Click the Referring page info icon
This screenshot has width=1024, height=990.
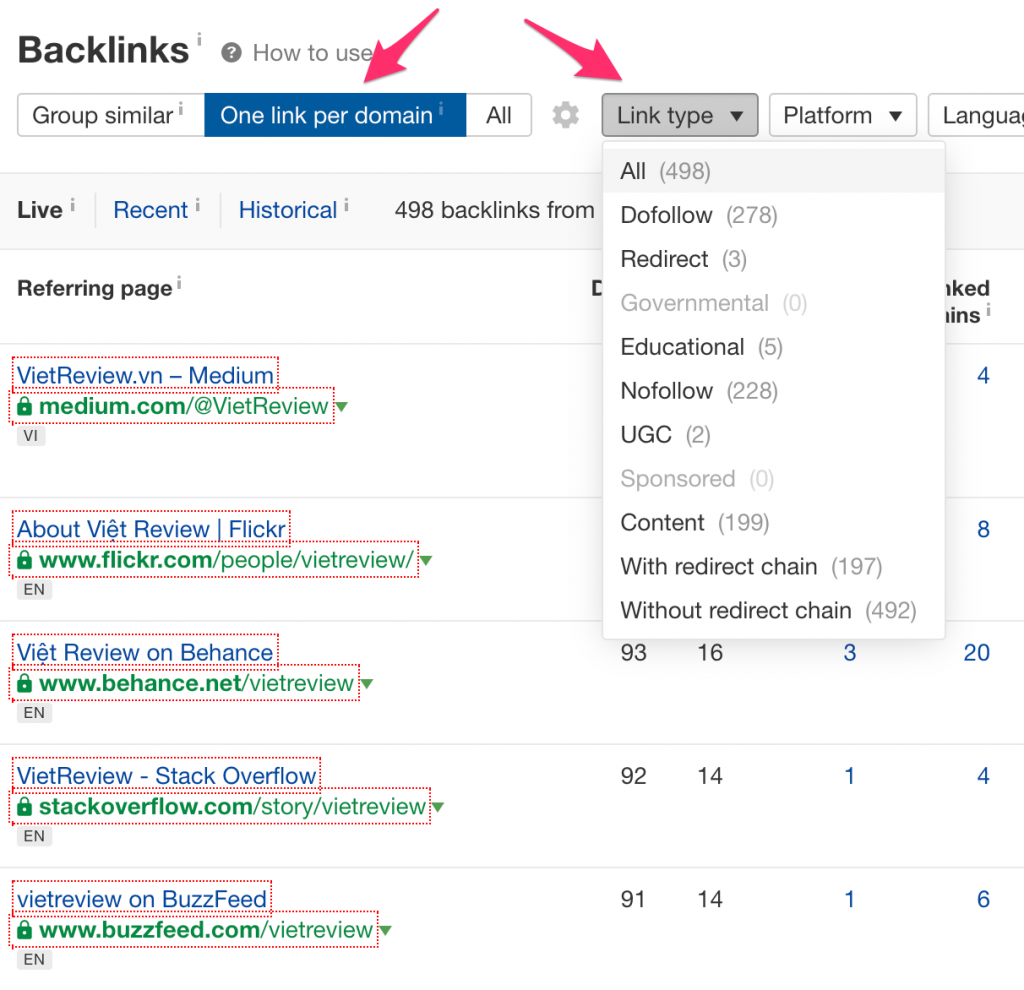(179, 283)
